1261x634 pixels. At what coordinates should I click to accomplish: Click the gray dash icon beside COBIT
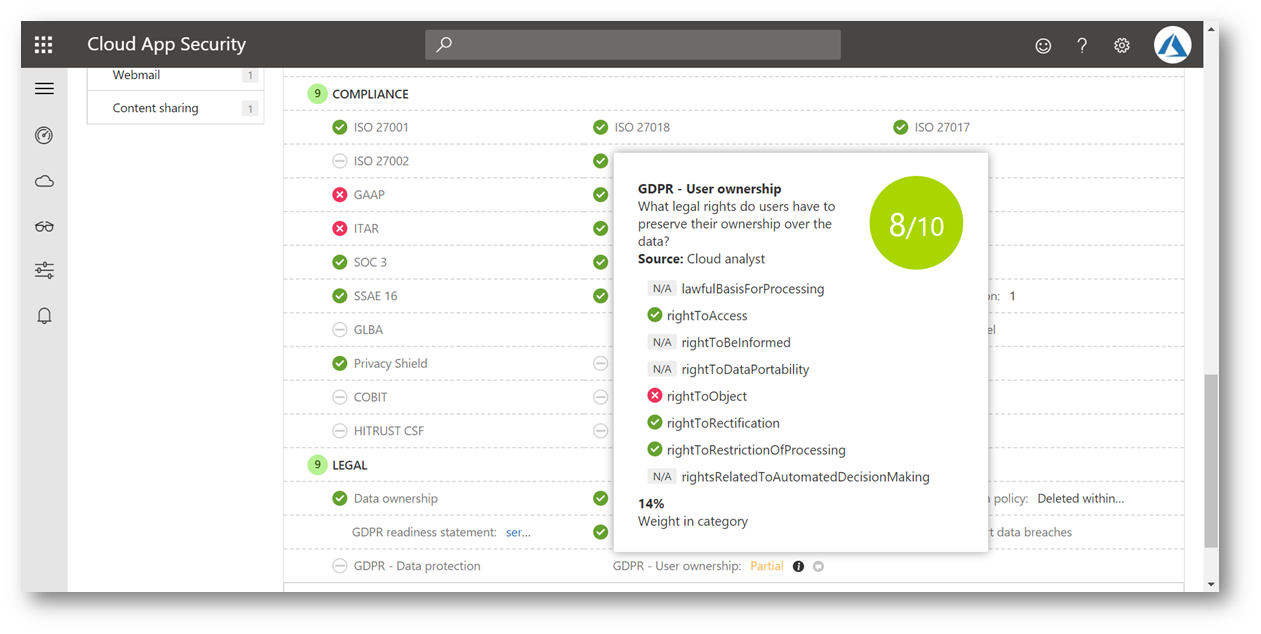(x=340, y=397)
